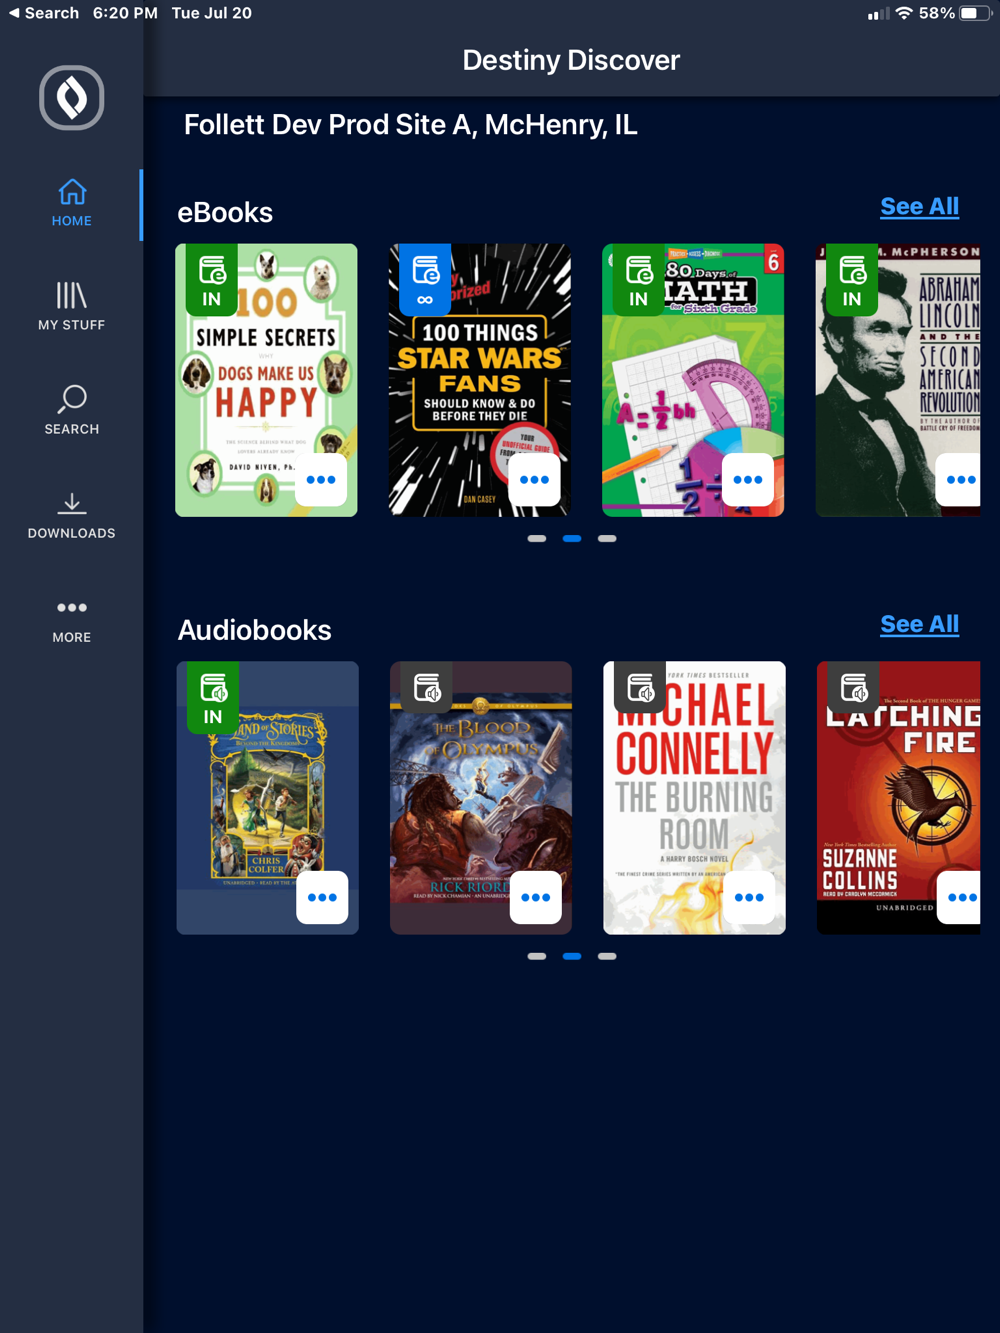The image size is (1000, 1333).
Task: Open the Downloads tab
Action: (x=71, y=515)
